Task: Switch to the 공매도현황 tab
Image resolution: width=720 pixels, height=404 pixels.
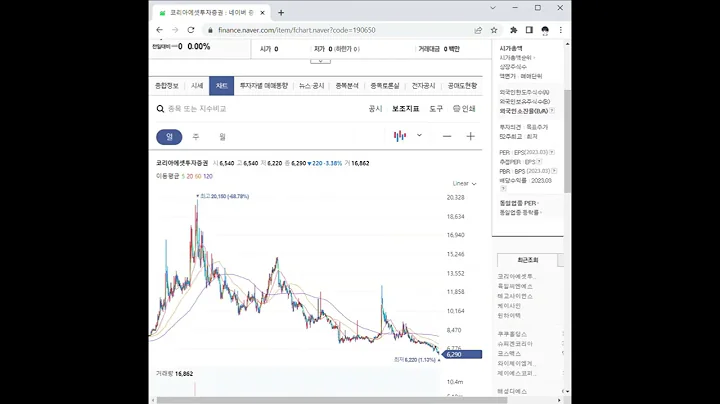Action: 462,86
